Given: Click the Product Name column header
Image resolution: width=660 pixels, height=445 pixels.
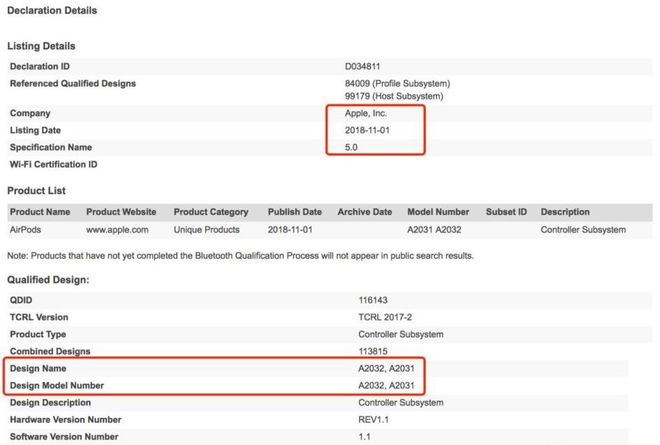Looking at the screenshot, I should point(40,212).
